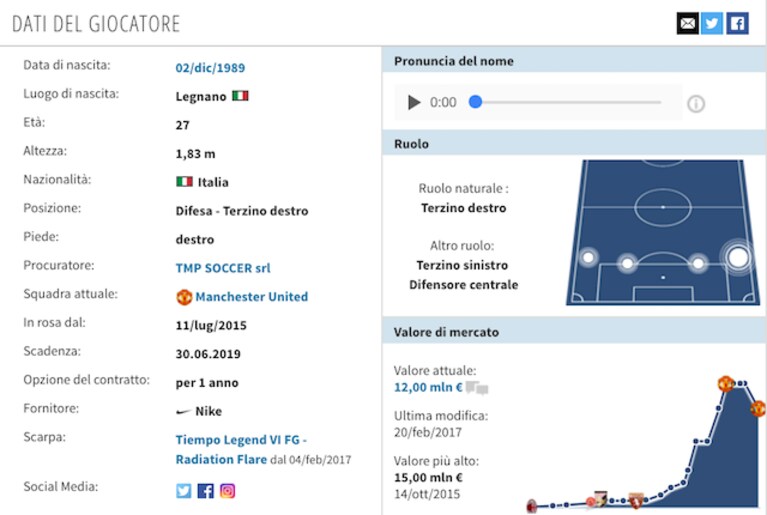The image size is (767, 515).
Task: Select last change date 20/feb/2017
Action: 428,432
